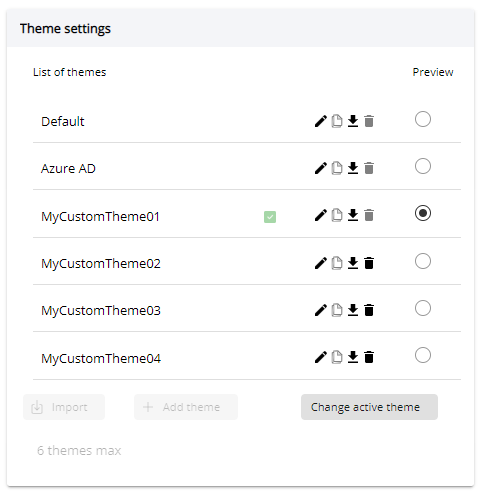The width and height of the screenshot is (479, 495).
Task: Select the MyCustomTheme03 list row name
Action: click(x=101, y=311)
